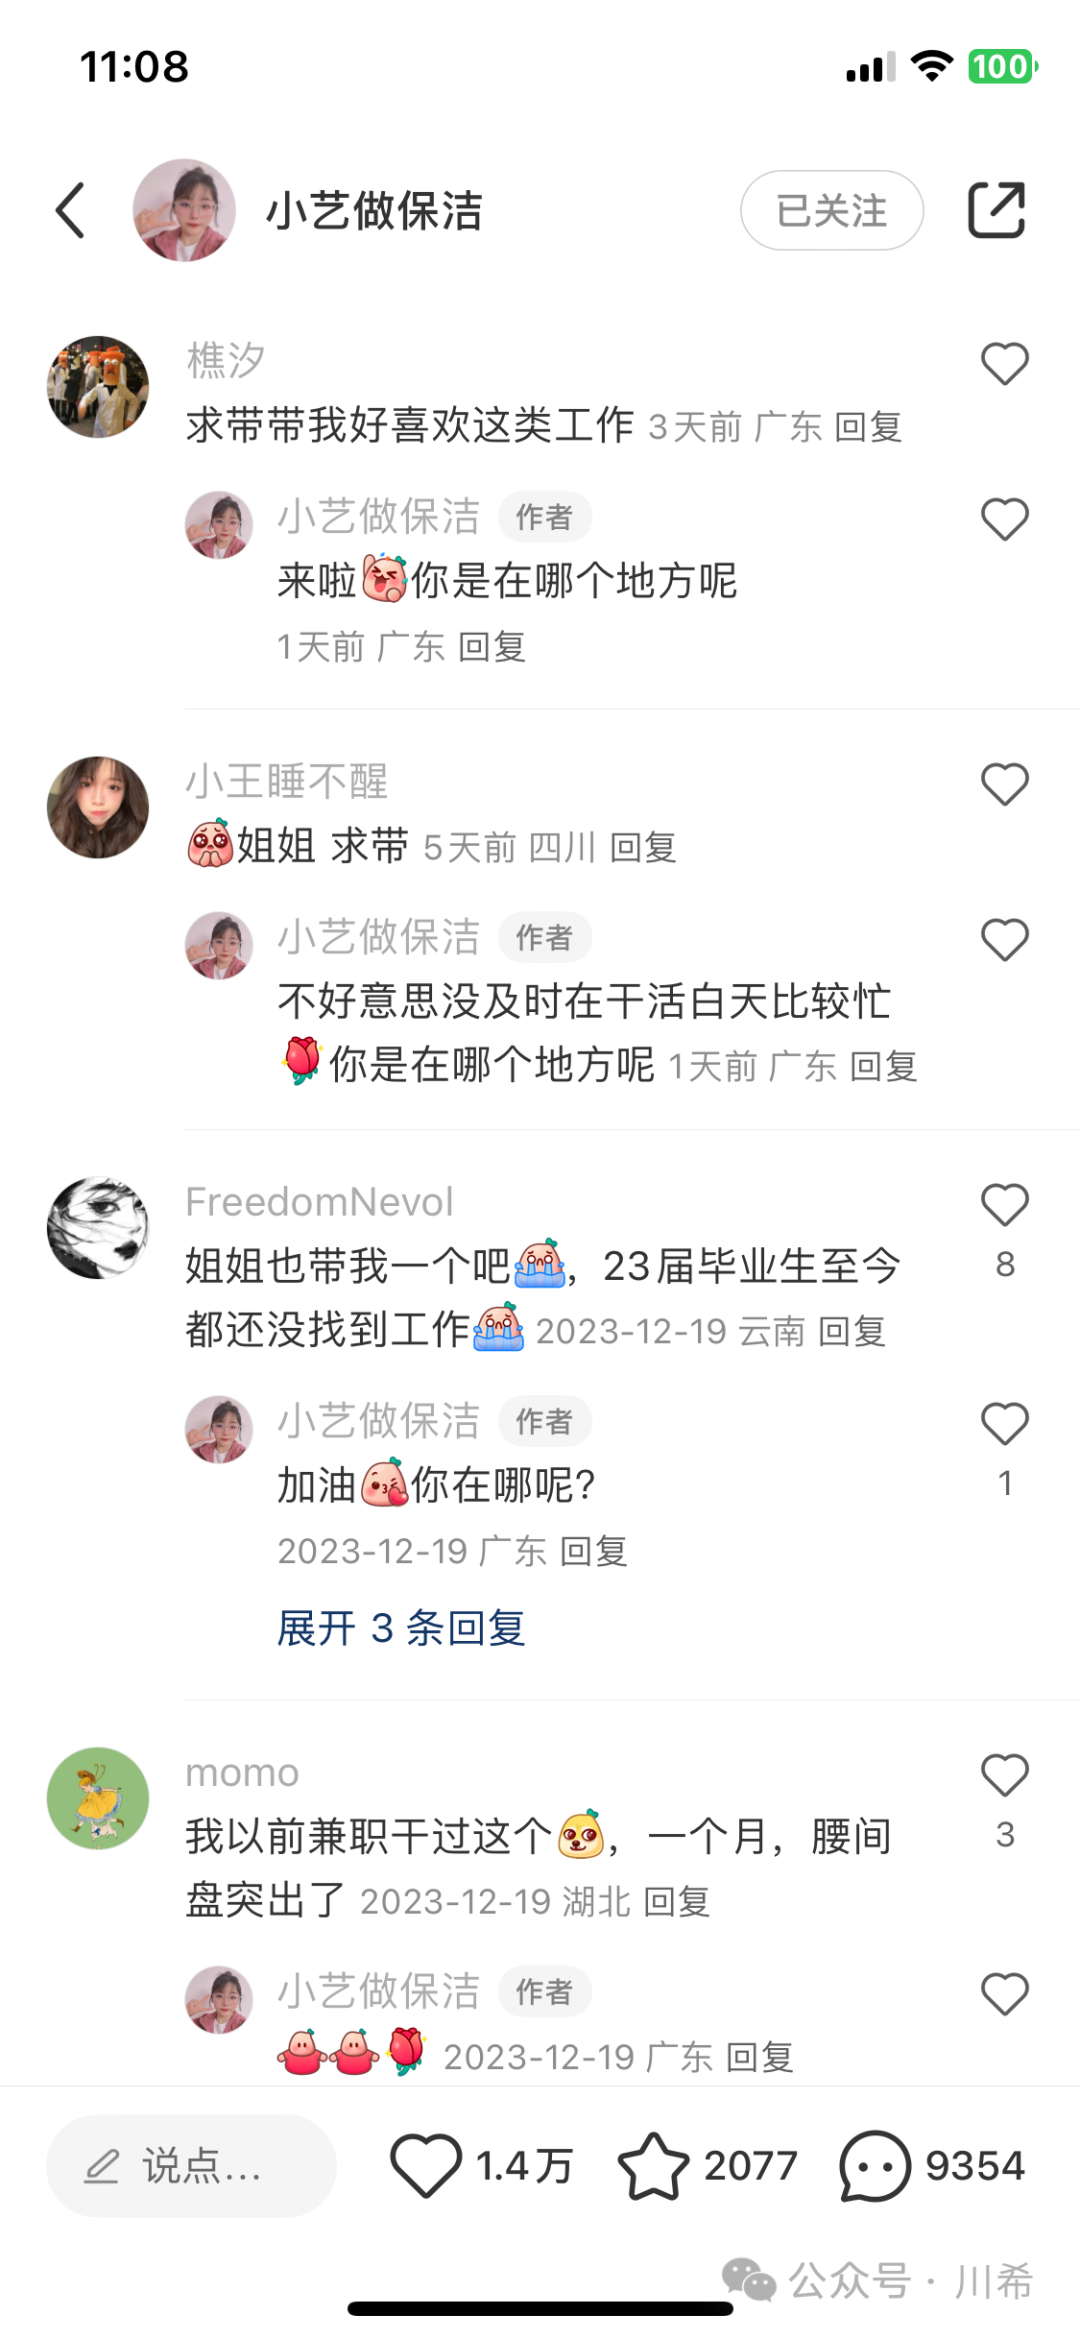Open momo's profile avatar
This screenshot has width=1080, height=2339.
click(98, 1798)
